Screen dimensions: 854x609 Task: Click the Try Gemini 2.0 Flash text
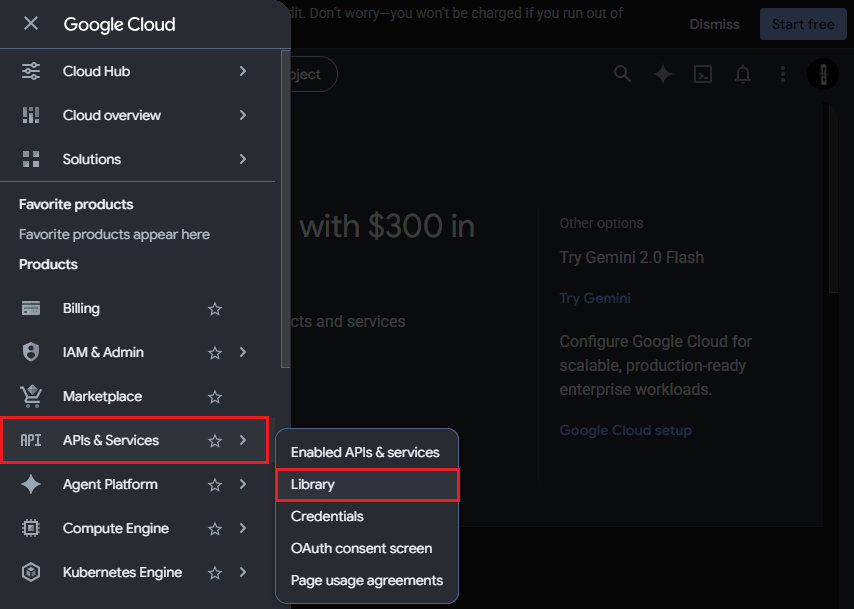632,257
